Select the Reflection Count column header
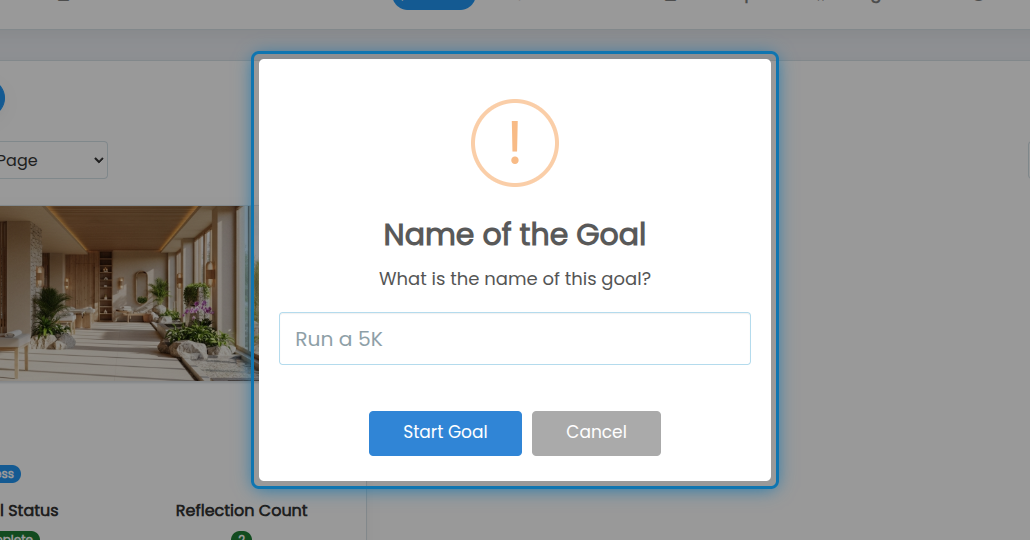This screenshot has height=540, width=1030. (x=241, y=510)
